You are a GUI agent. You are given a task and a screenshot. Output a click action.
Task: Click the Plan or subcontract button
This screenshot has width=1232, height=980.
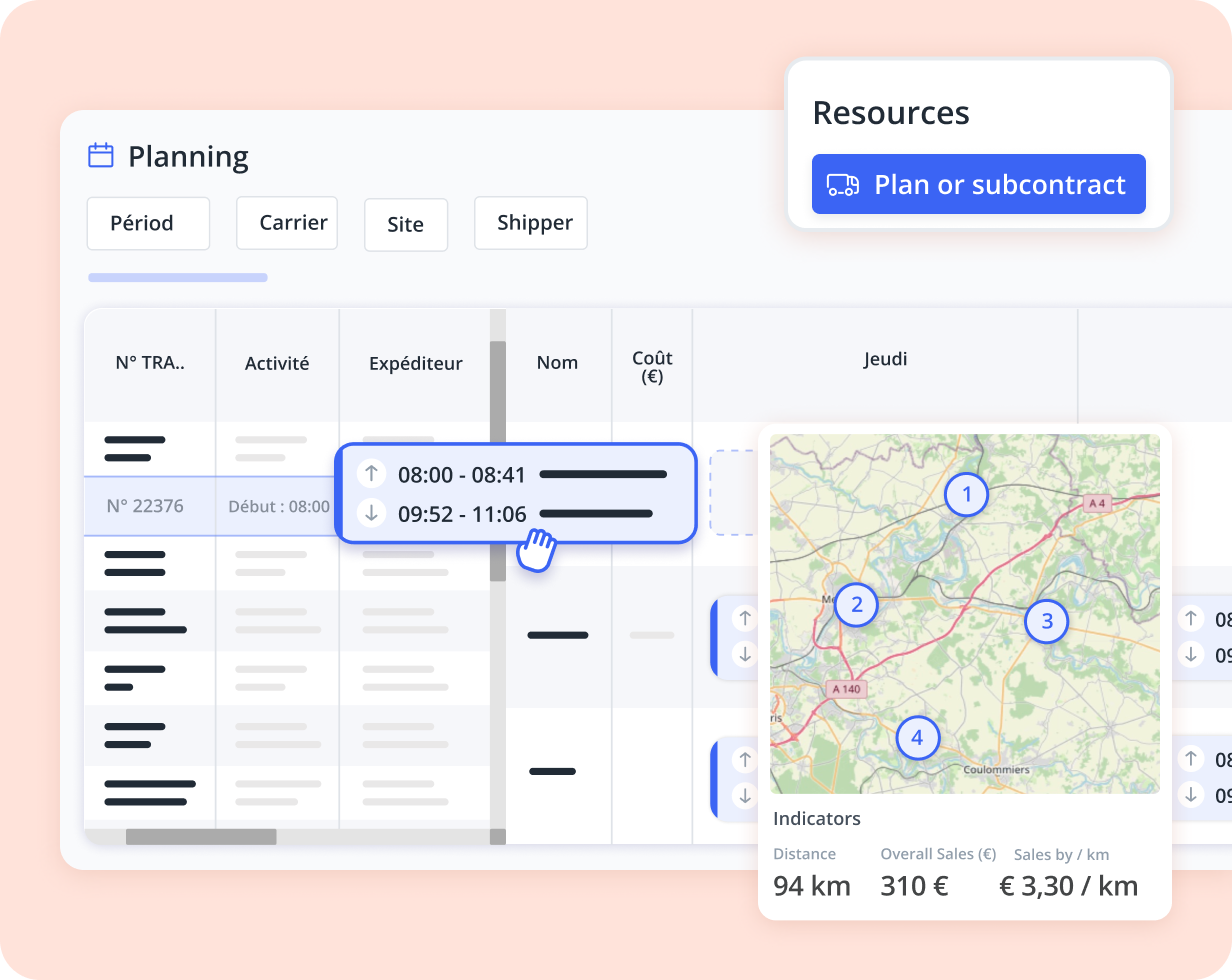tap(978, 184)
